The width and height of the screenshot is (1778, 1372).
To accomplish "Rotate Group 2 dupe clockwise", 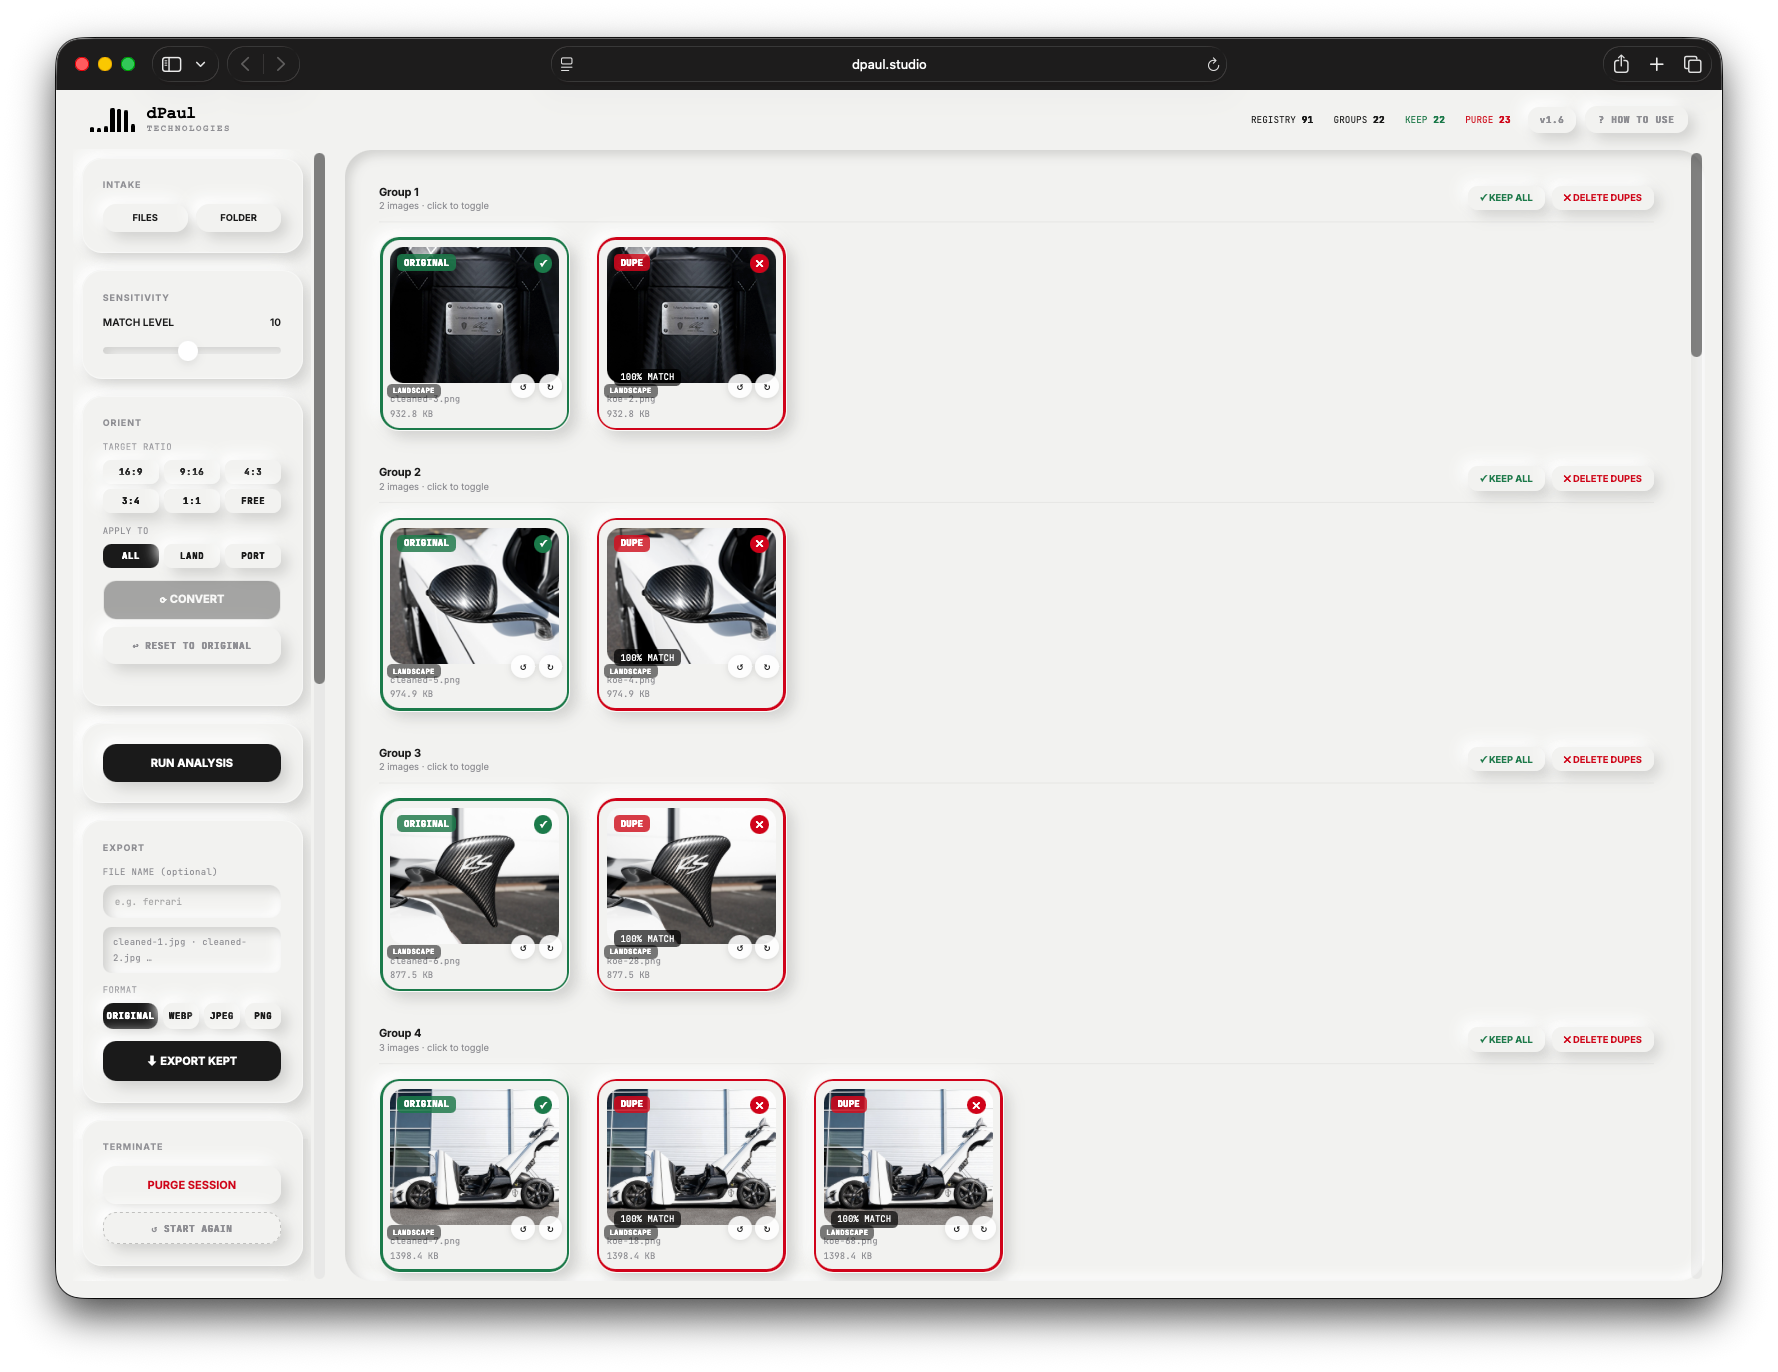I will click(767, 667).
